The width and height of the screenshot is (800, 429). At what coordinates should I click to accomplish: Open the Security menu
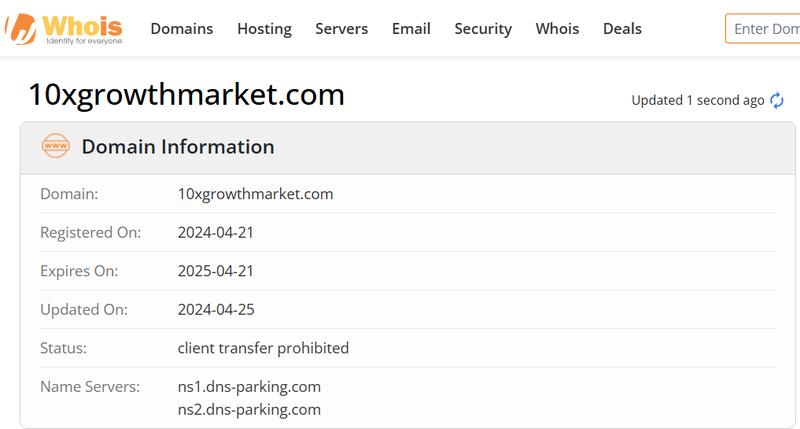(x=483, y=29)
